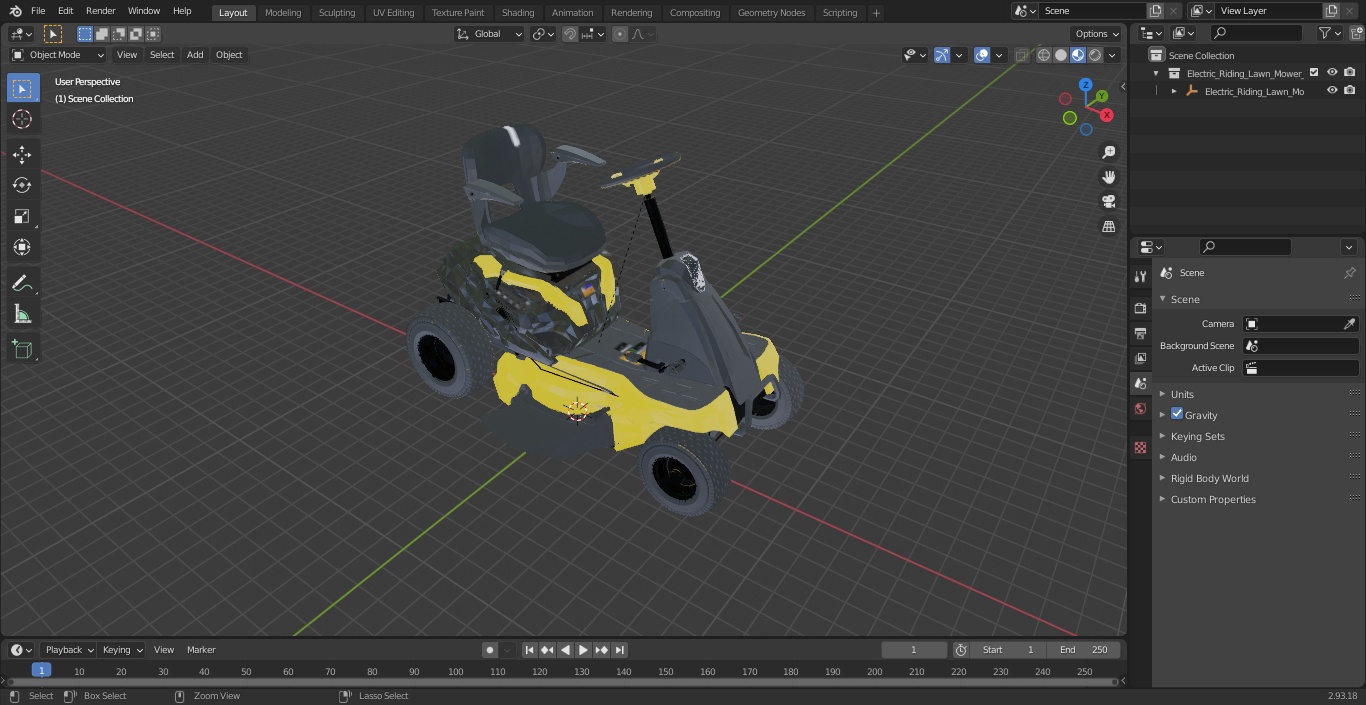Jump to the timeline start frame
Image resolution: width=1366 pixels, height=705 pixels.
click(530, 650)
